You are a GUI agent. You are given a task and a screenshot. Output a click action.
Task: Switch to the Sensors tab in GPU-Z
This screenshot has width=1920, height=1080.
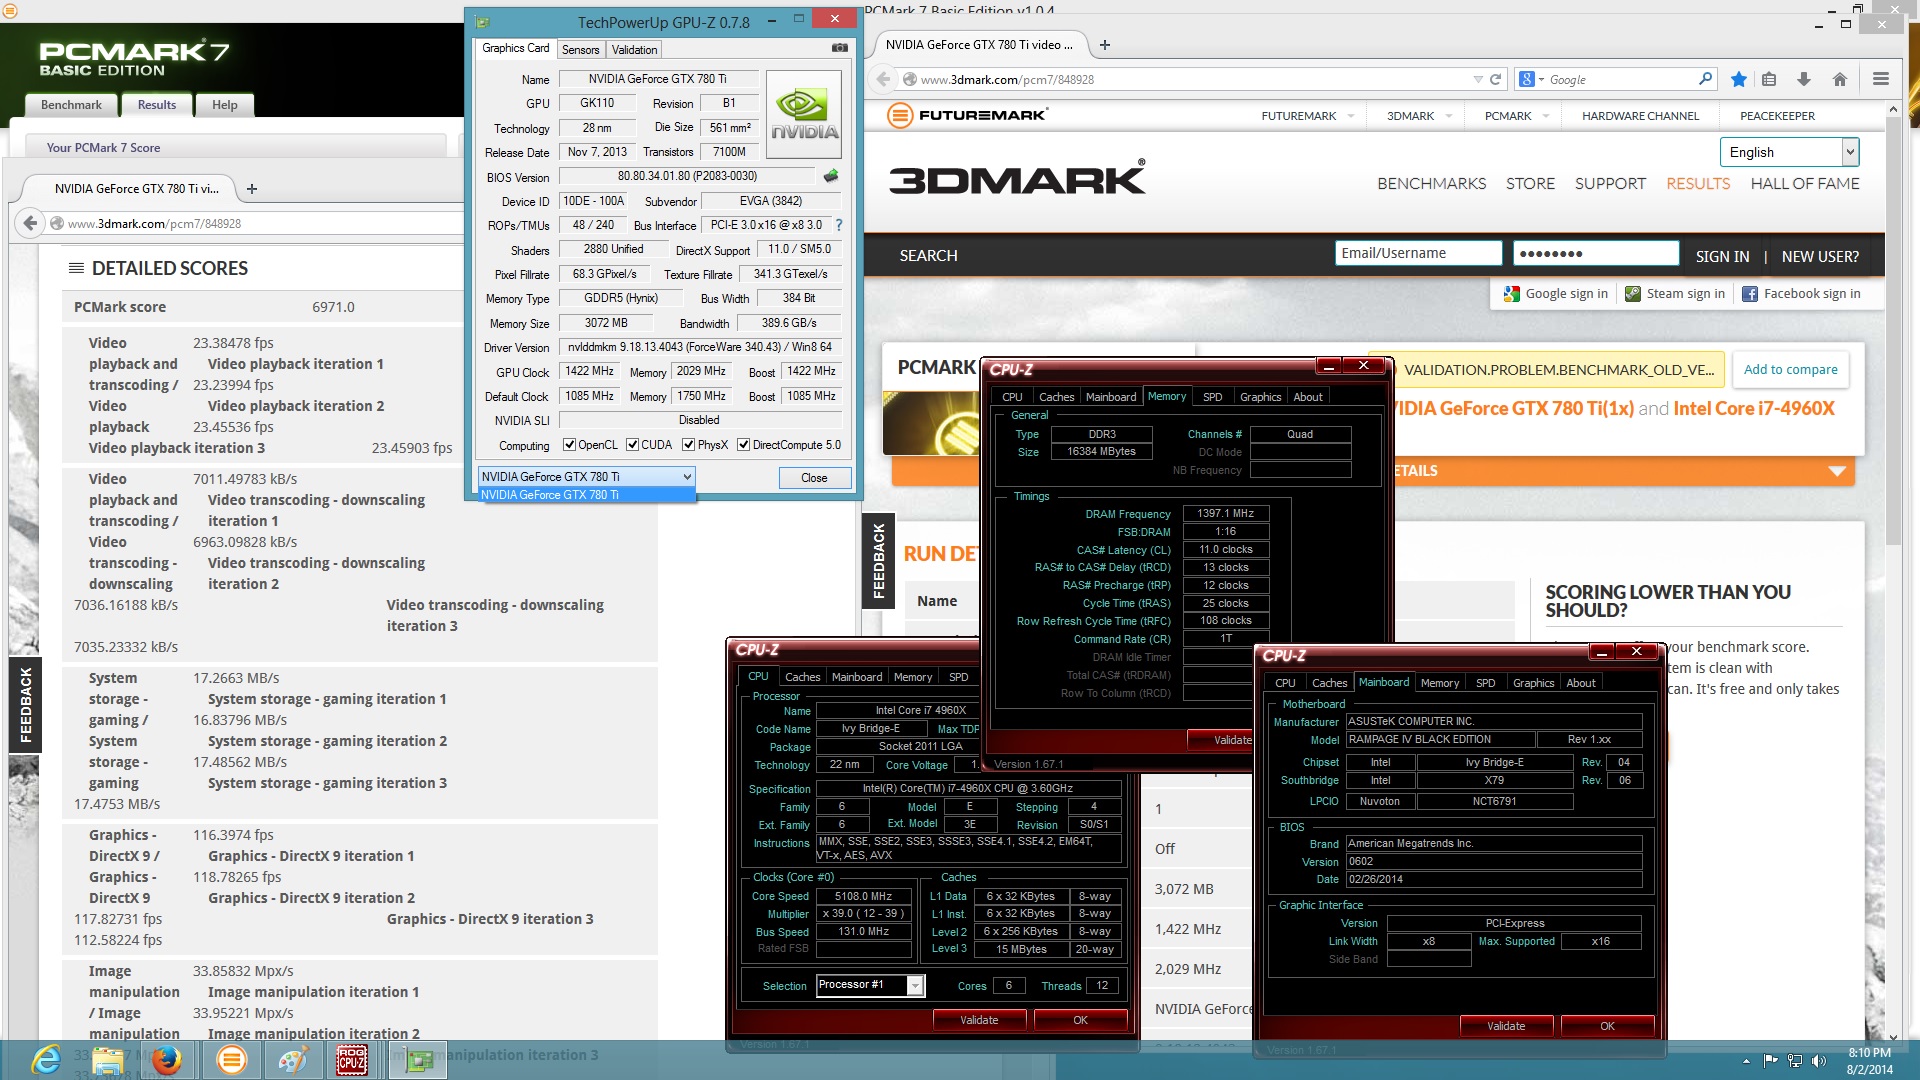(580, 49)
